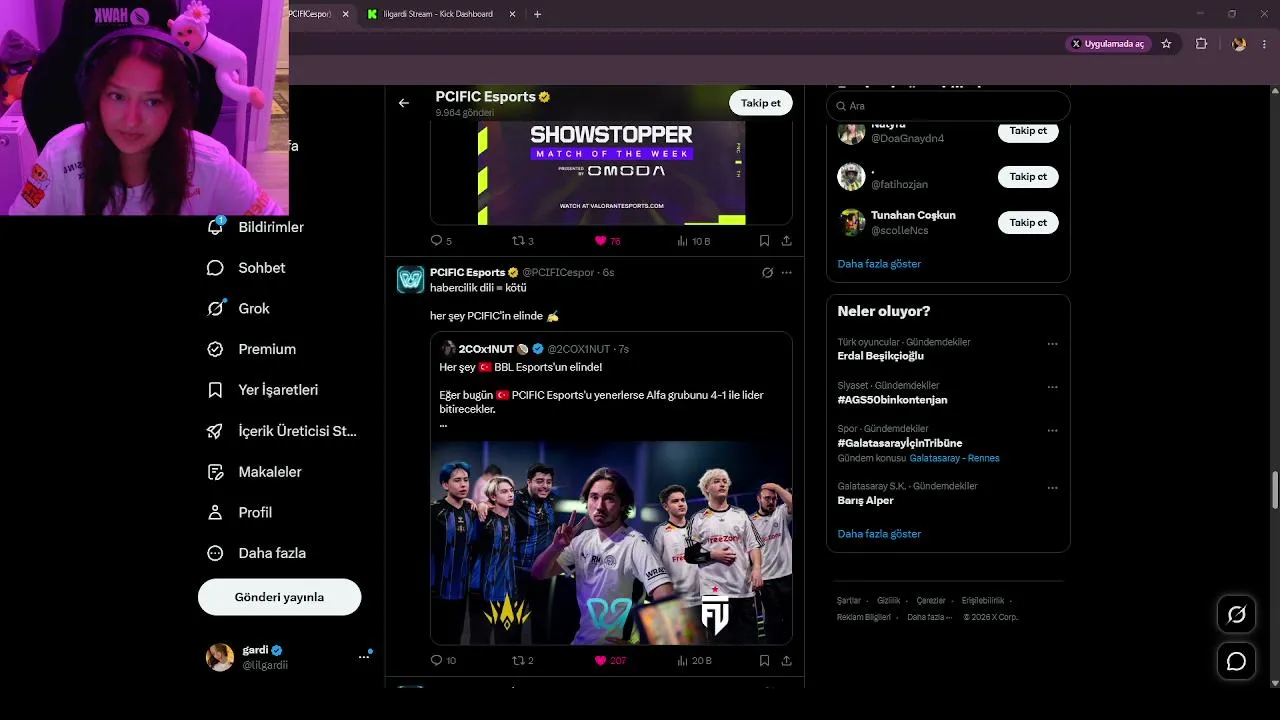
Task: Expand footer 'Daha fazla ...' link
Action: (x=929, y=617)
